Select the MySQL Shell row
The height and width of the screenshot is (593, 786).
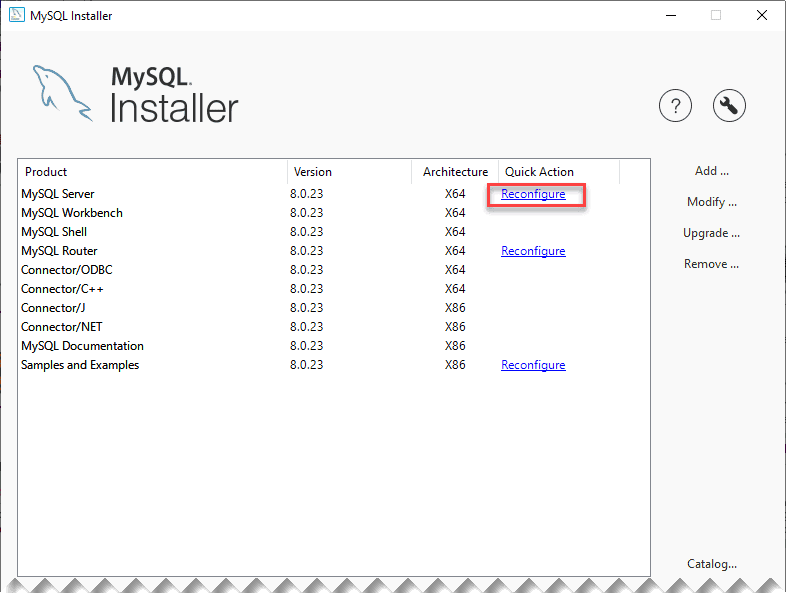(334, 232)
